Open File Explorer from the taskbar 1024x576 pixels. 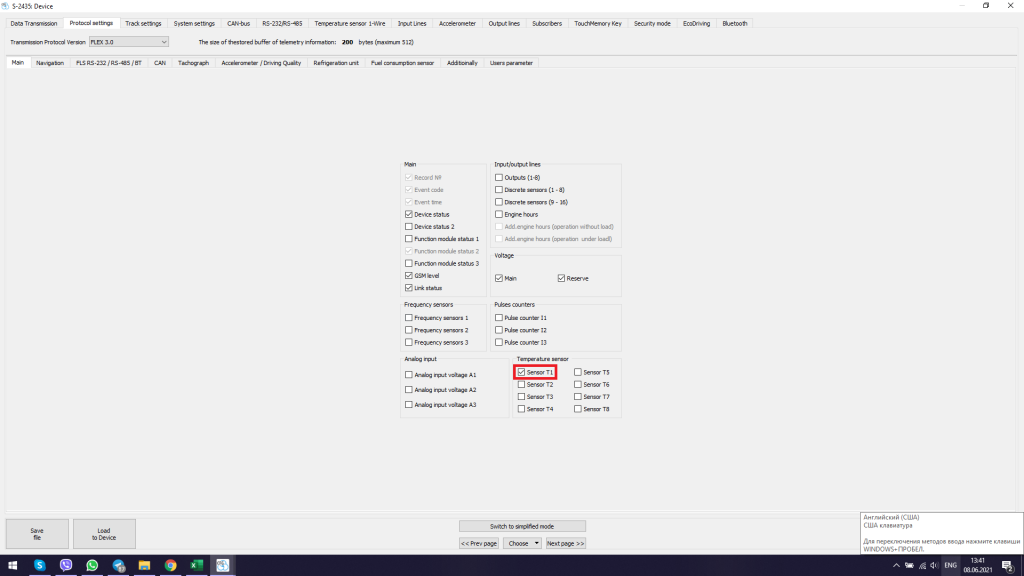[144, 565]
